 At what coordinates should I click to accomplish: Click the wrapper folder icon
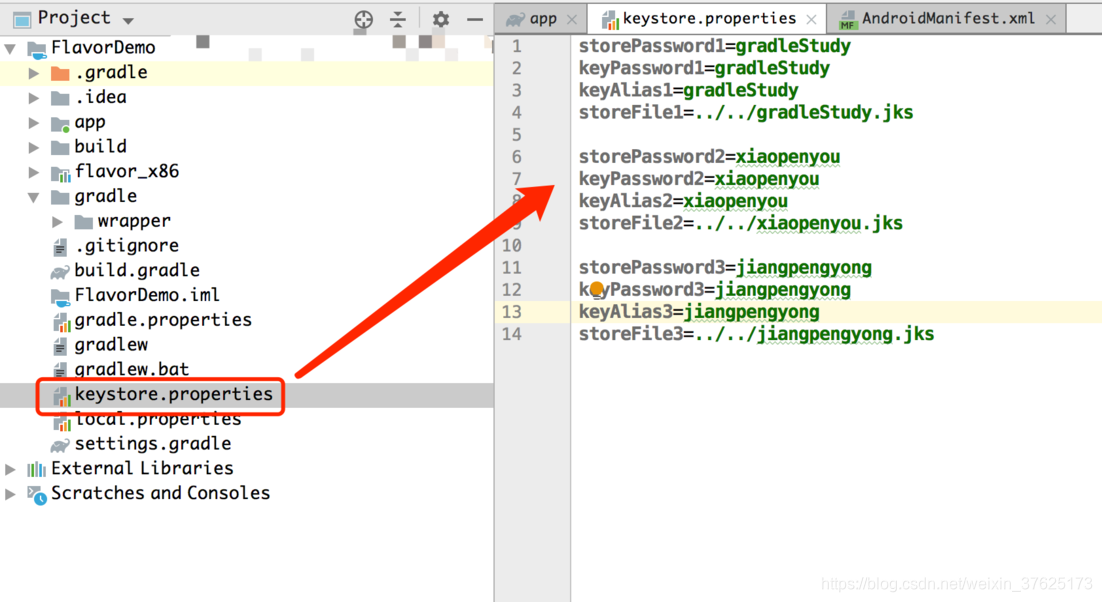click(84, 221)
